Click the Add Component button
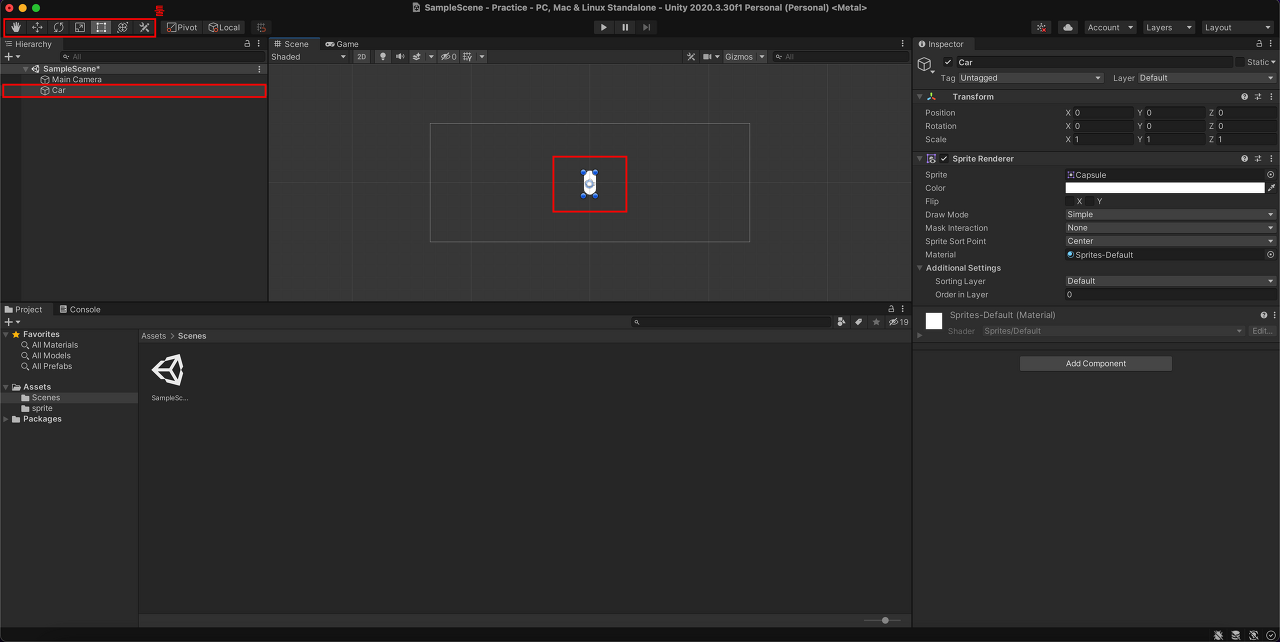This screenshot has height=642, width=1280. click(1096, 364)
